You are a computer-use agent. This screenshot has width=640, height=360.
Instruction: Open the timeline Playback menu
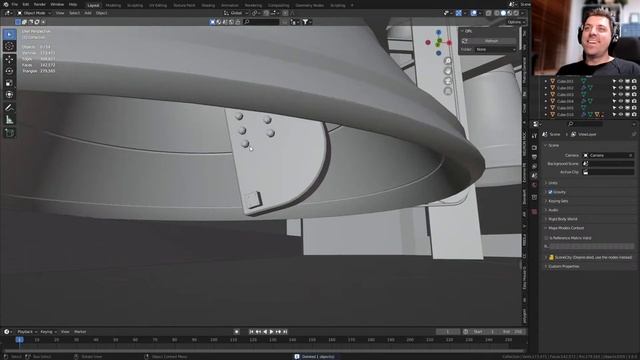[x=27, y=332]
